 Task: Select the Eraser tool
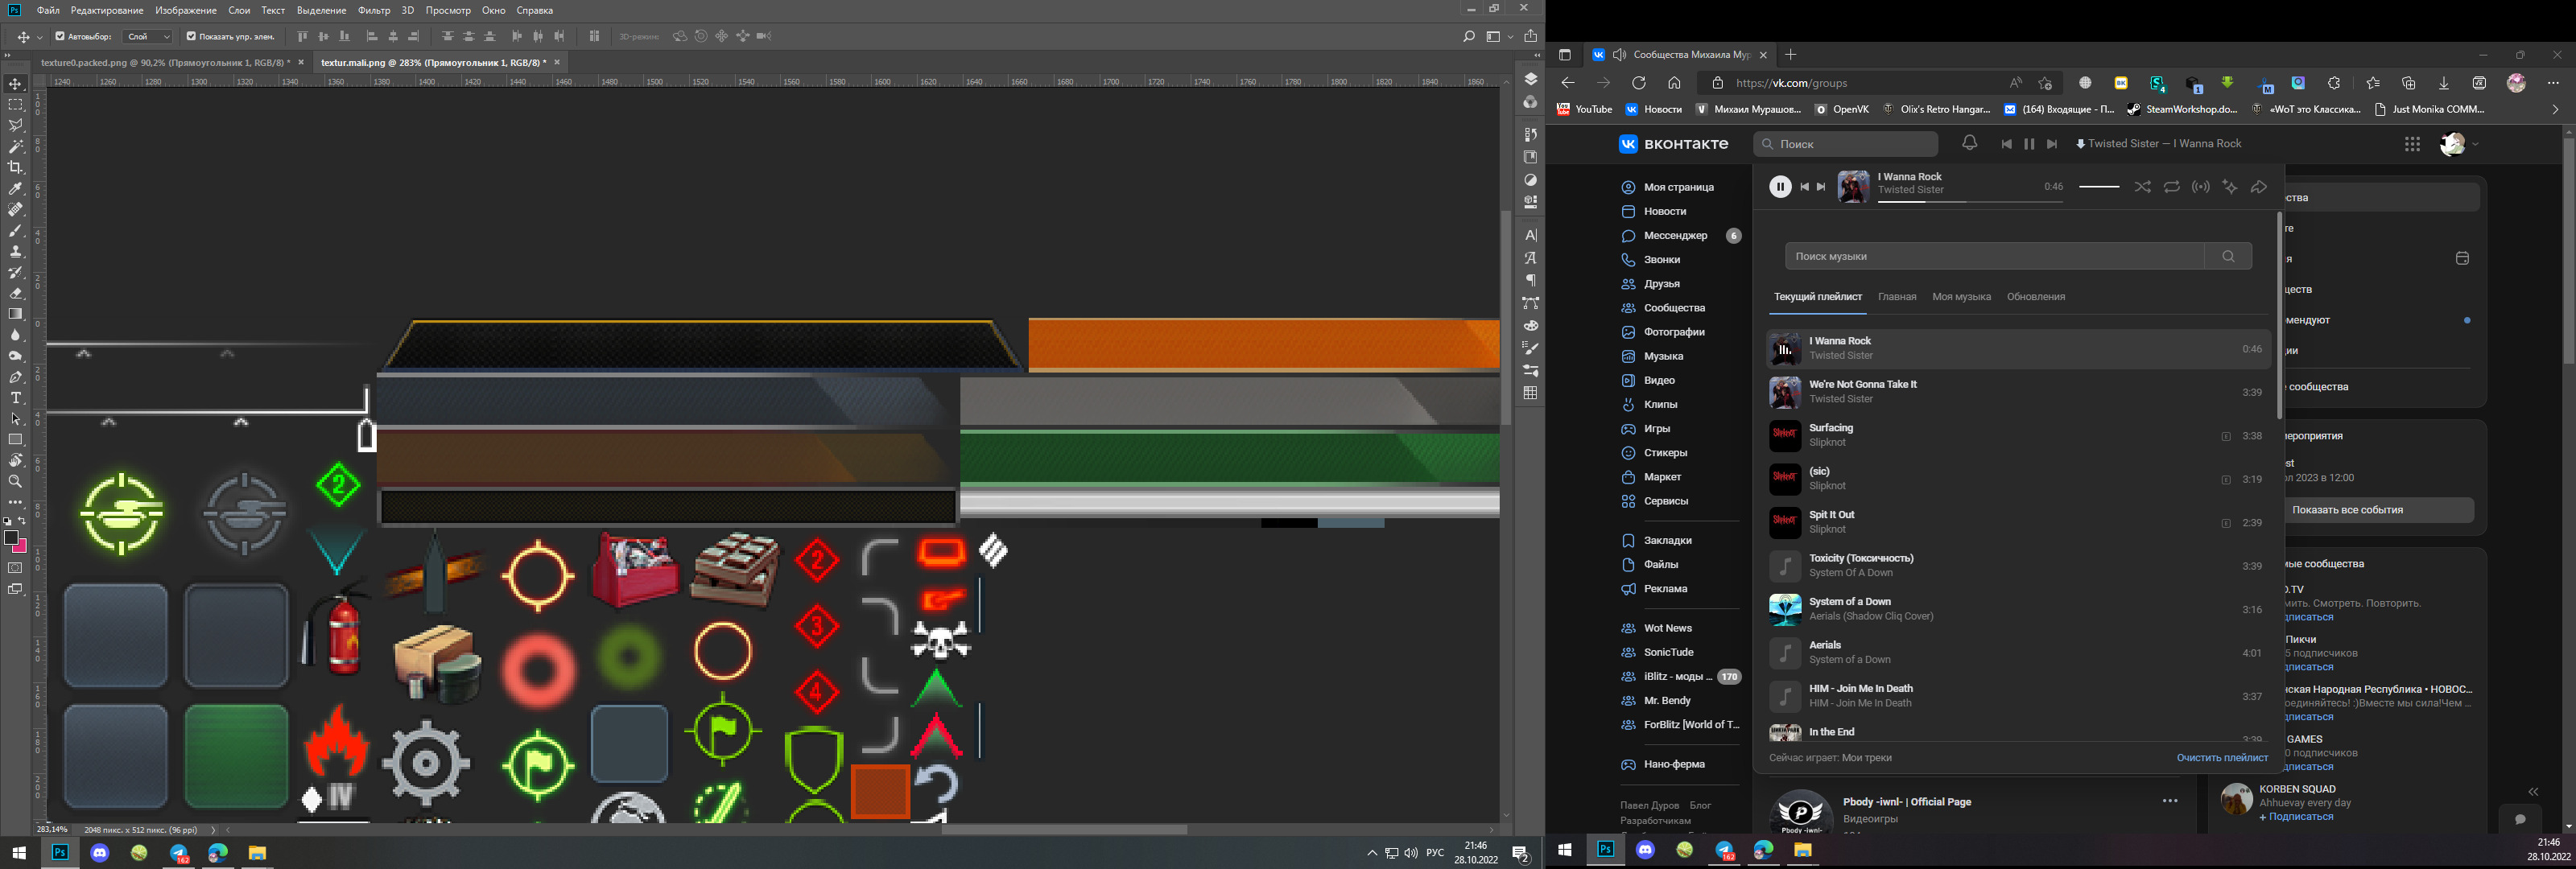(x=15, y=293)
